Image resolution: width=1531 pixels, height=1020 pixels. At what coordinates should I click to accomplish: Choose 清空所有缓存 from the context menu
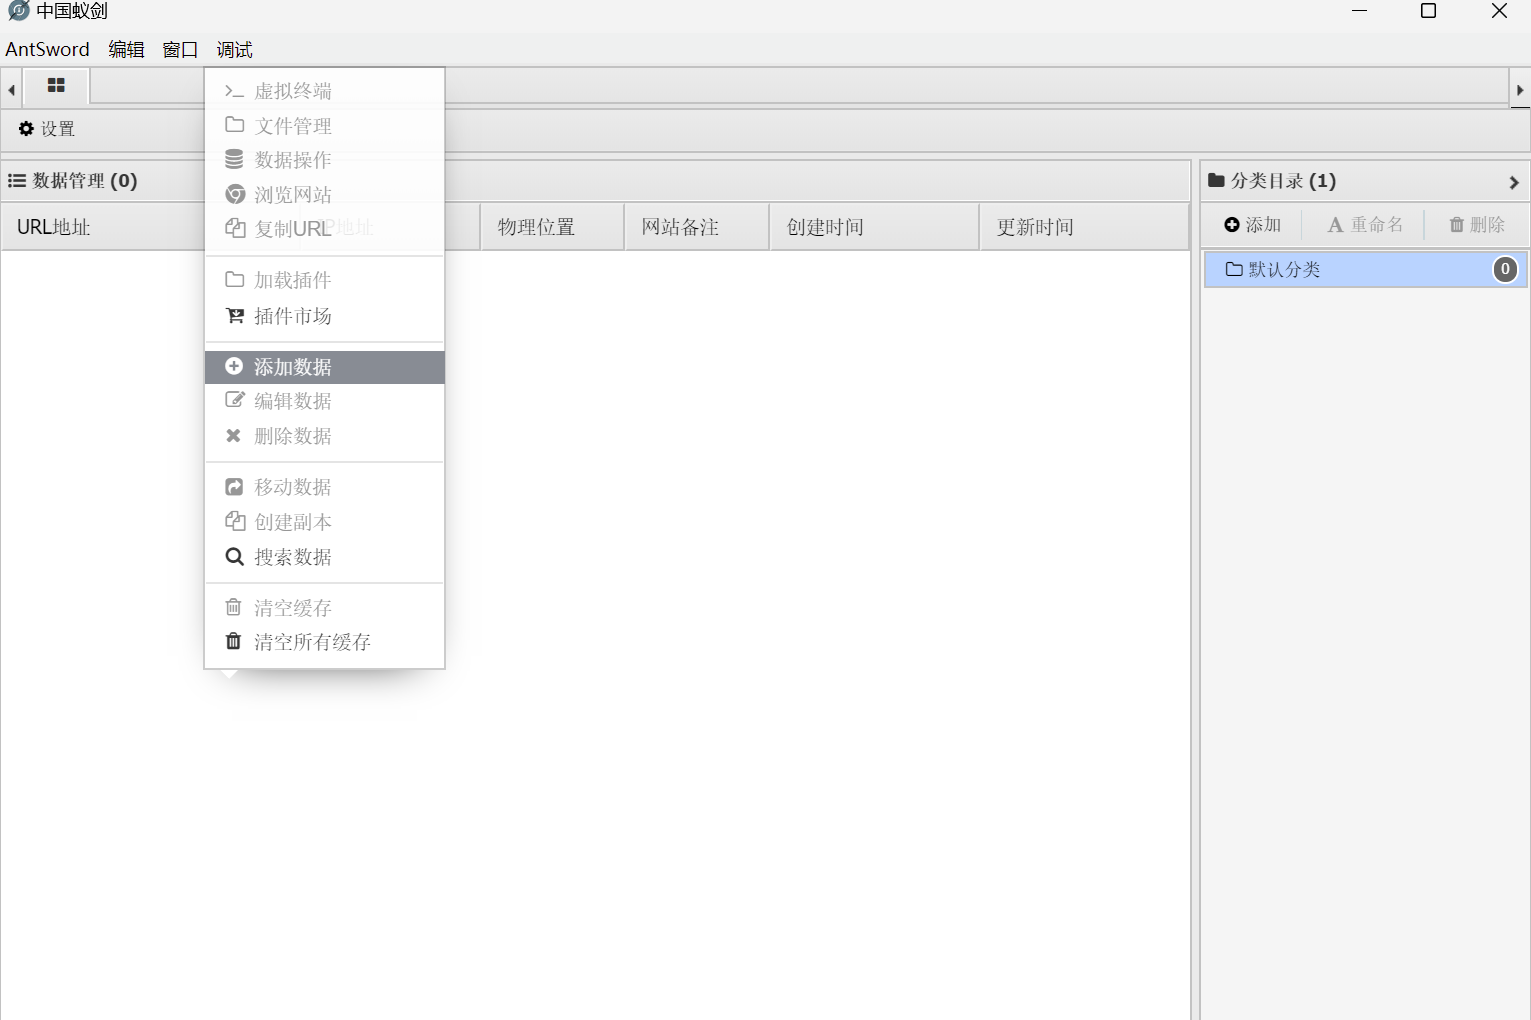click(x=325, y=642)
